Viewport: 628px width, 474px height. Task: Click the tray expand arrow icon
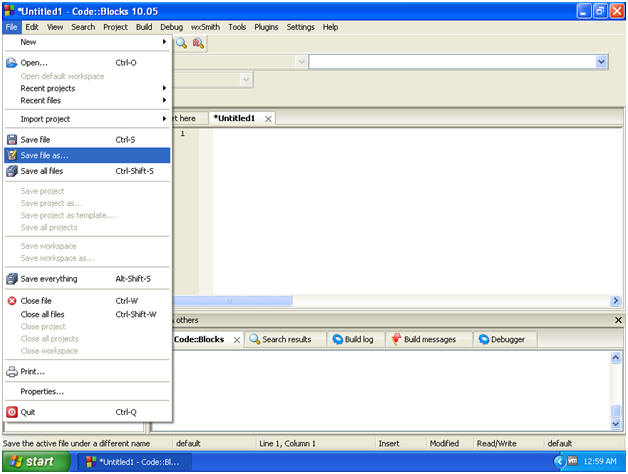[x=560, y=462]
